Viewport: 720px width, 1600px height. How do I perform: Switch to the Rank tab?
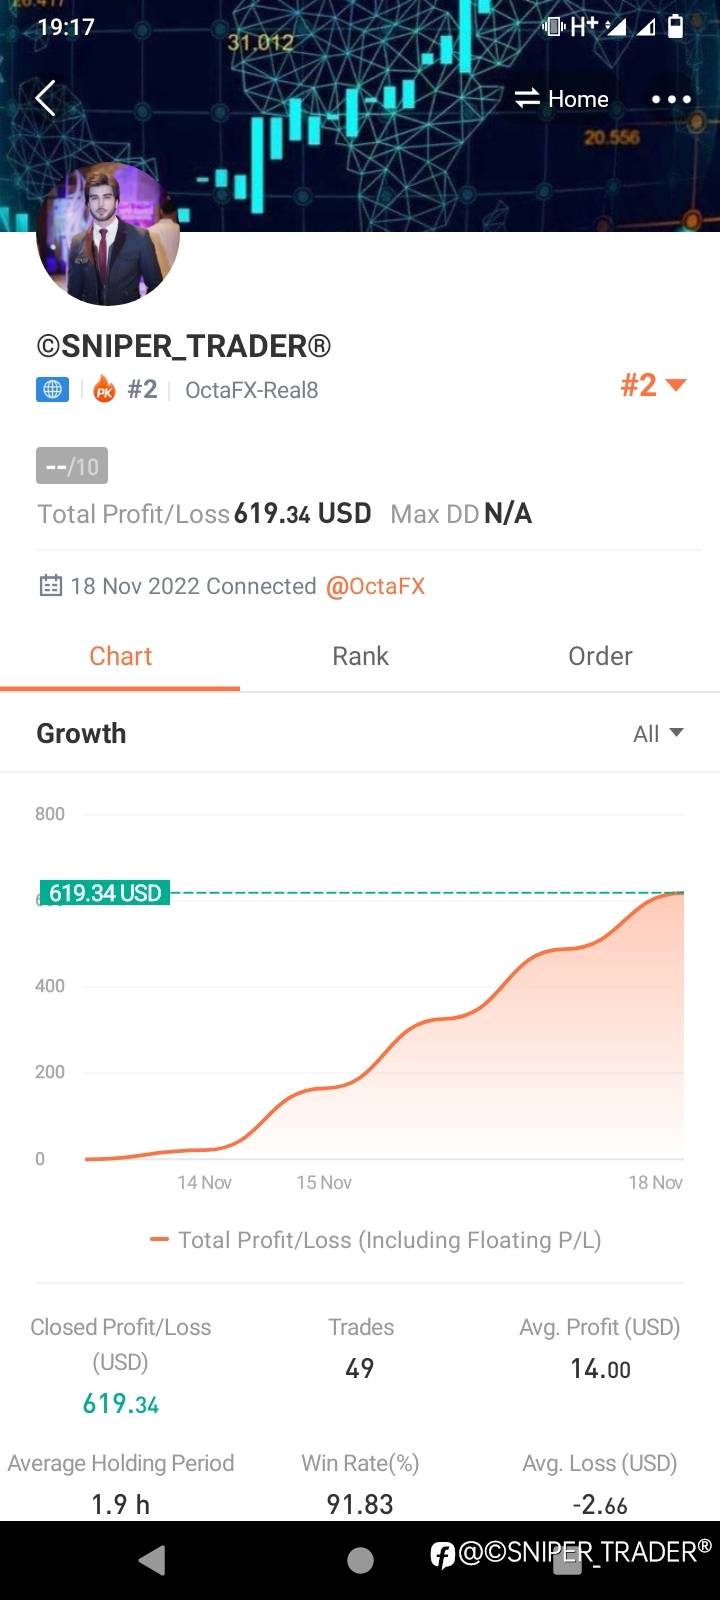(360, 656)
